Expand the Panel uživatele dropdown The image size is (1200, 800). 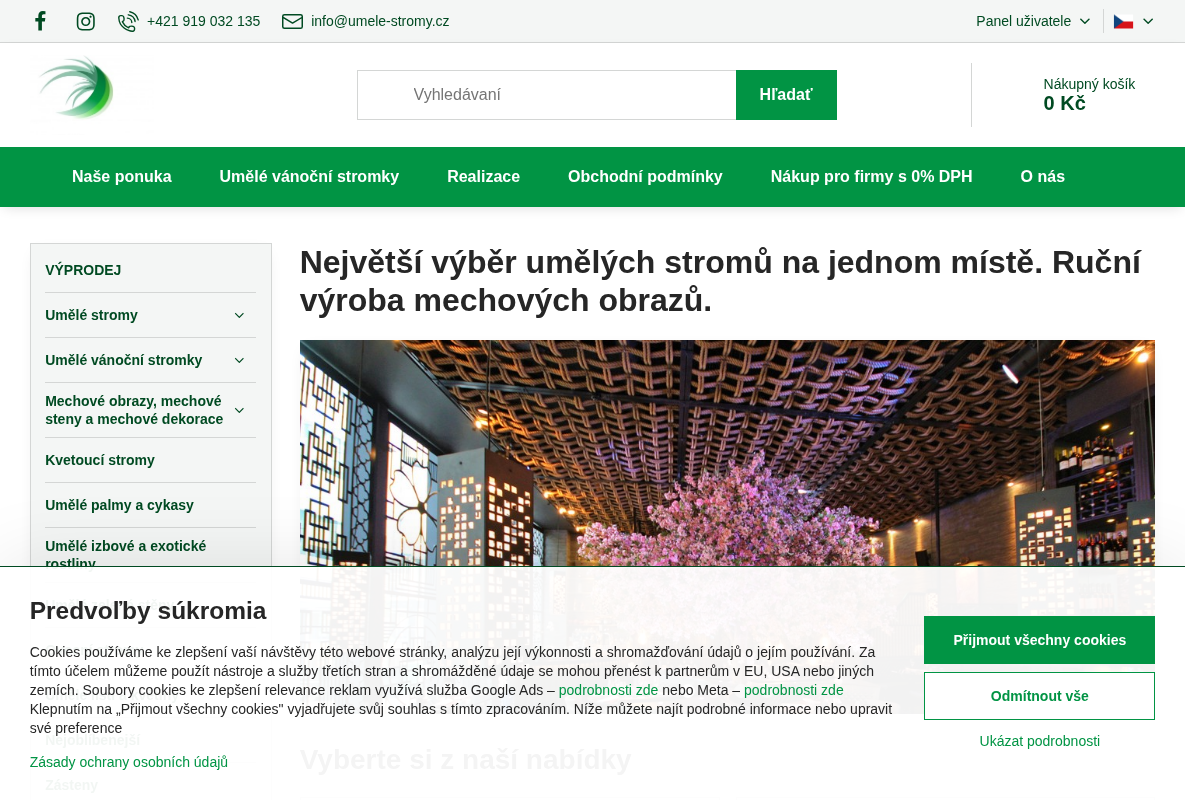click(x=1033, y=21)
